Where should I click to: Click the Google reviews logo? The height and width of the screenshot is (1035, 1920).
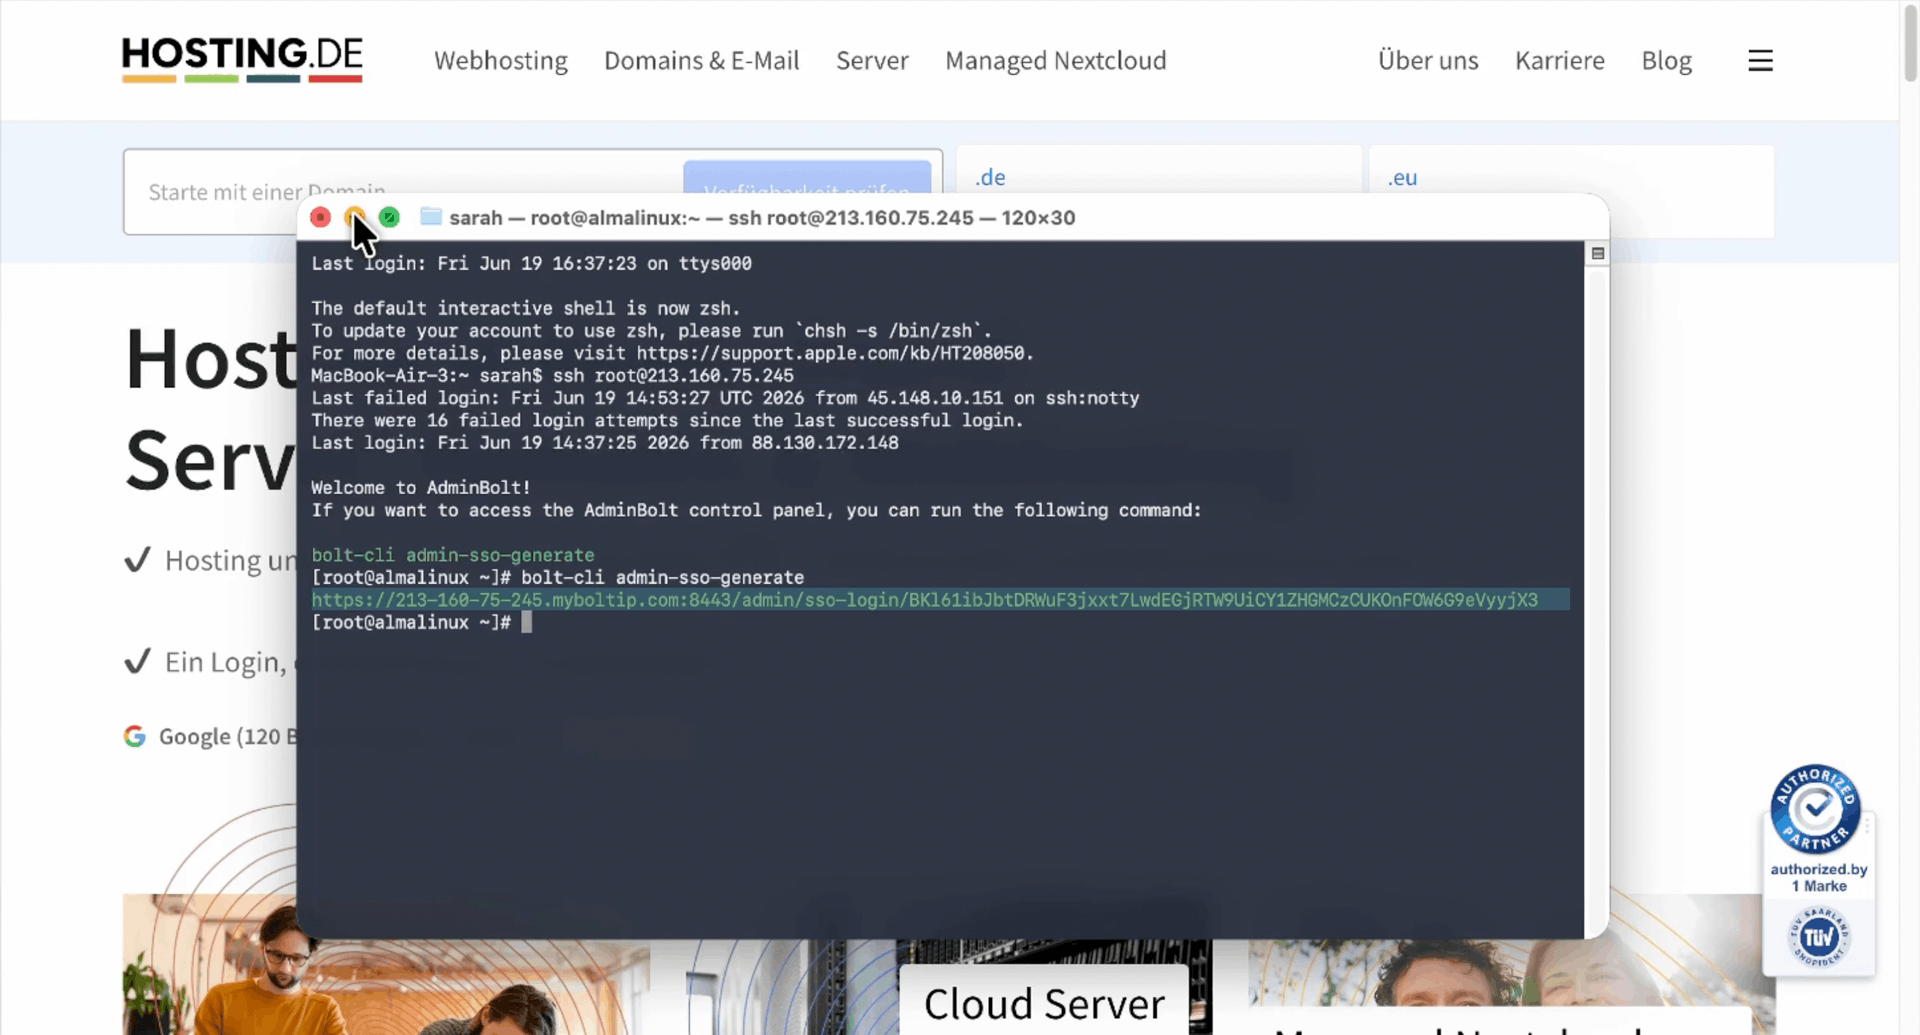(135, 736)
